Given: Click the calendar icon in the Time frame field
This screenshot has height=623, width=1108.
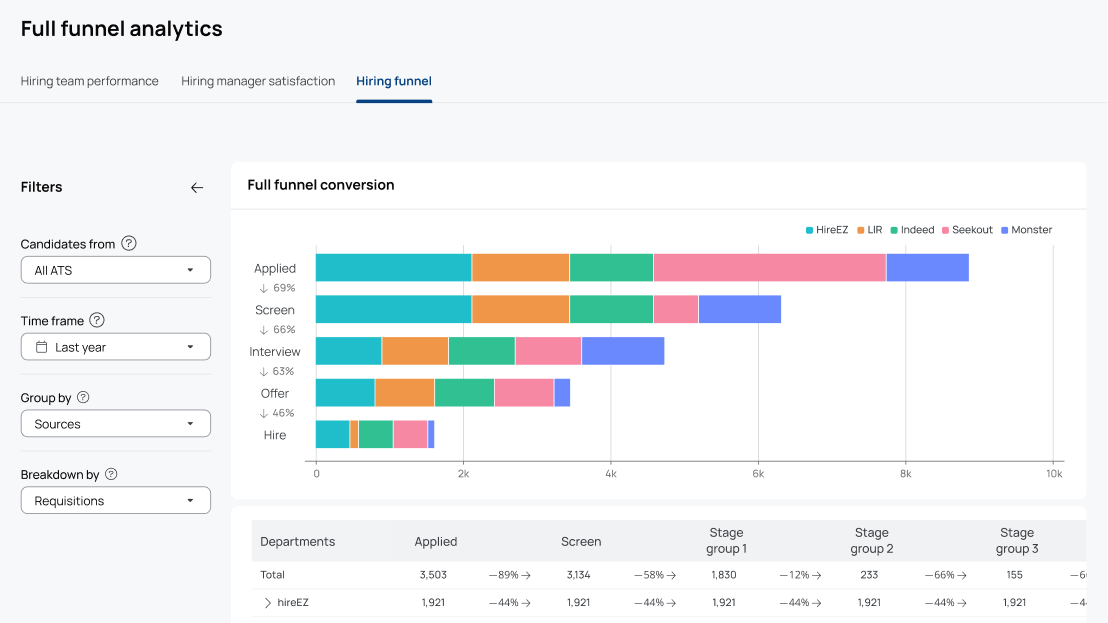Looking at the screenshot, I should (42, 348).
